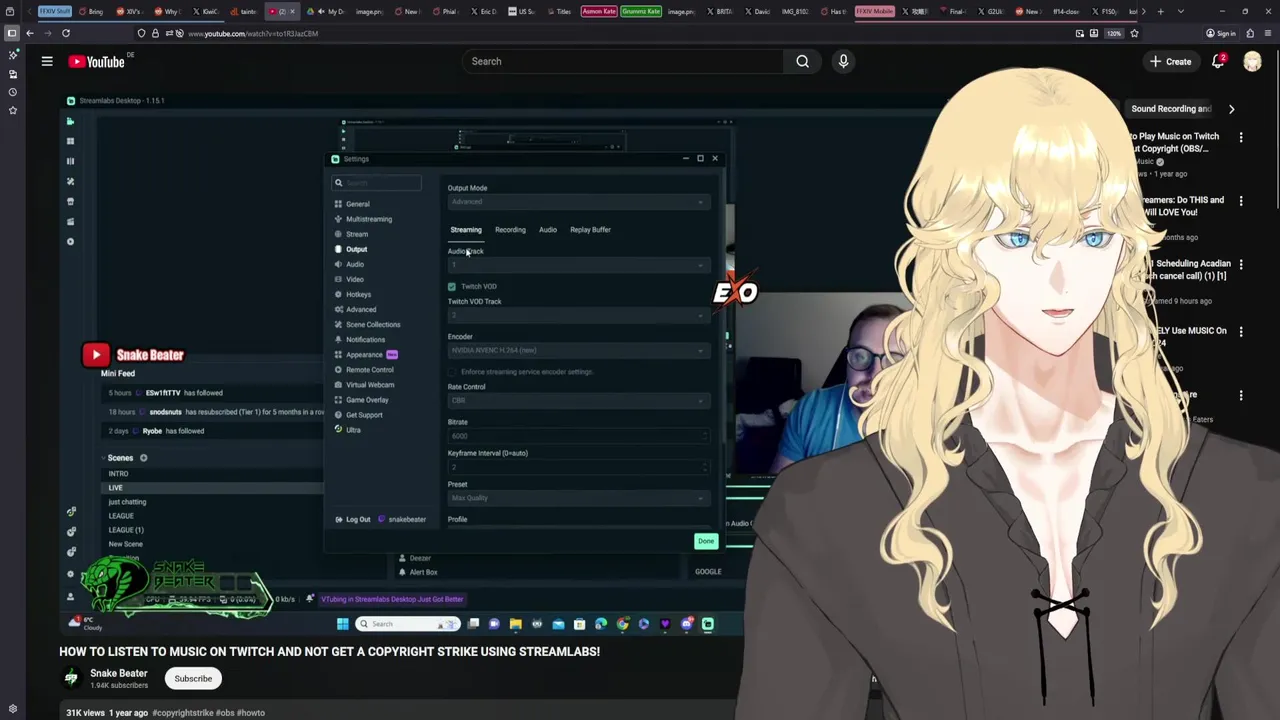Click the red YouTube play badge next to Snake Beater
1280x720 pixels.
(96, 354)
